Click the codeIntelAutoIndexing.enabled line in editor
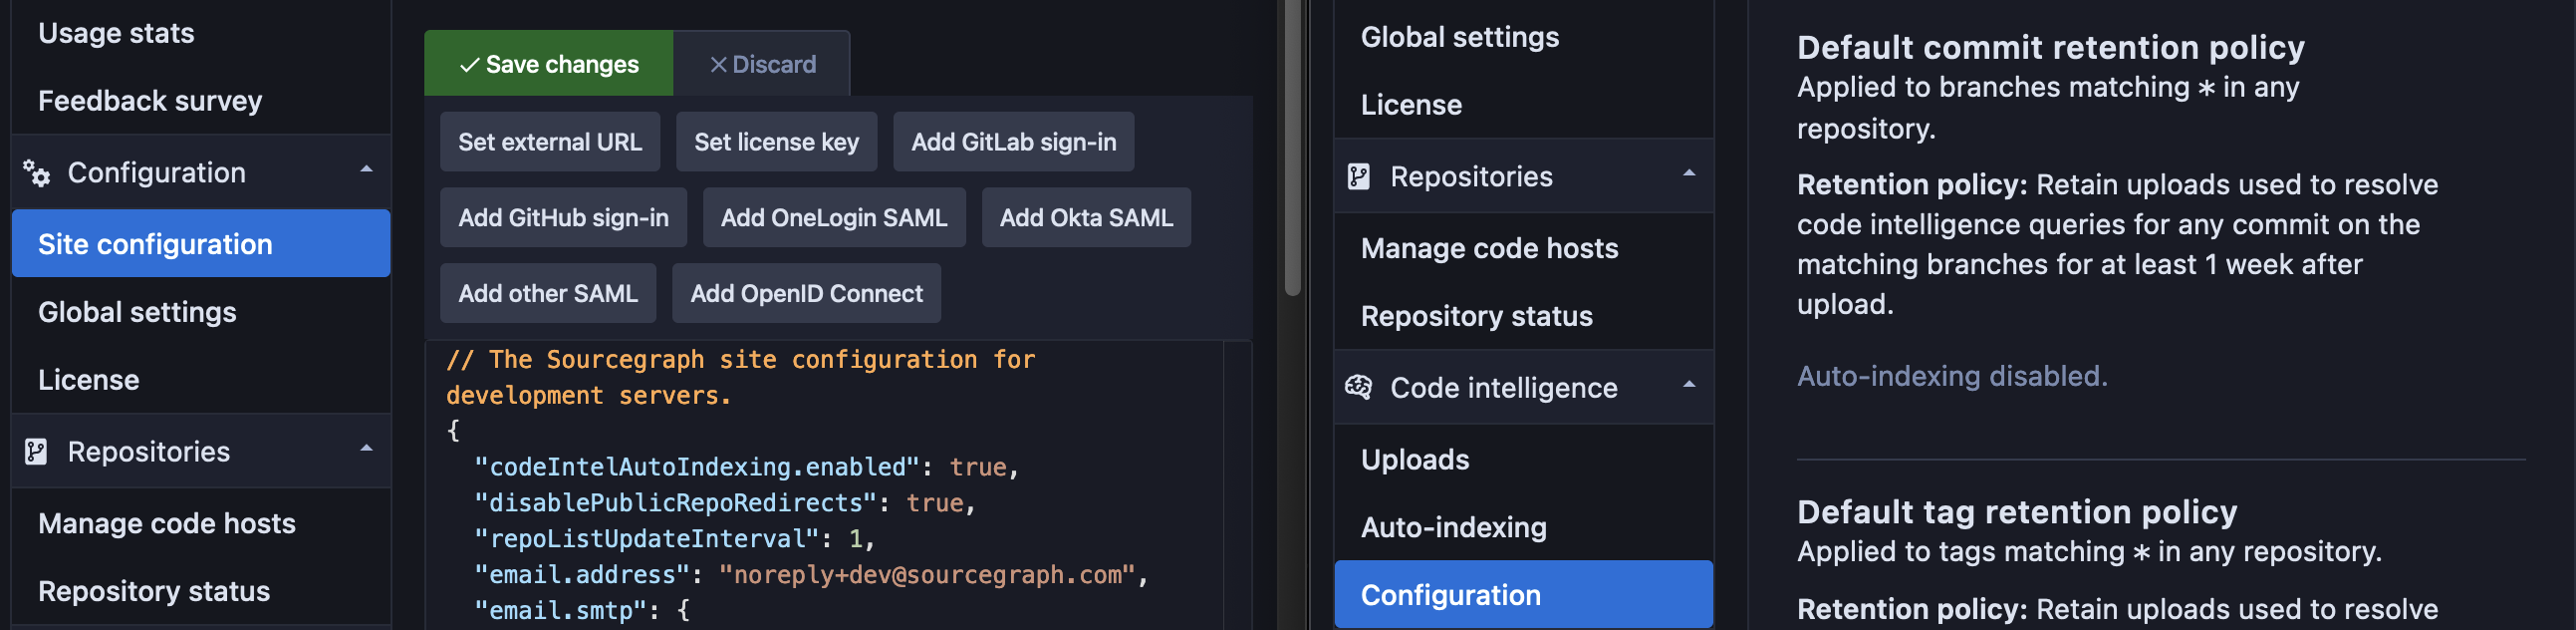The height and width of the screenshot is (630, 2576). (x=747, y=467)
